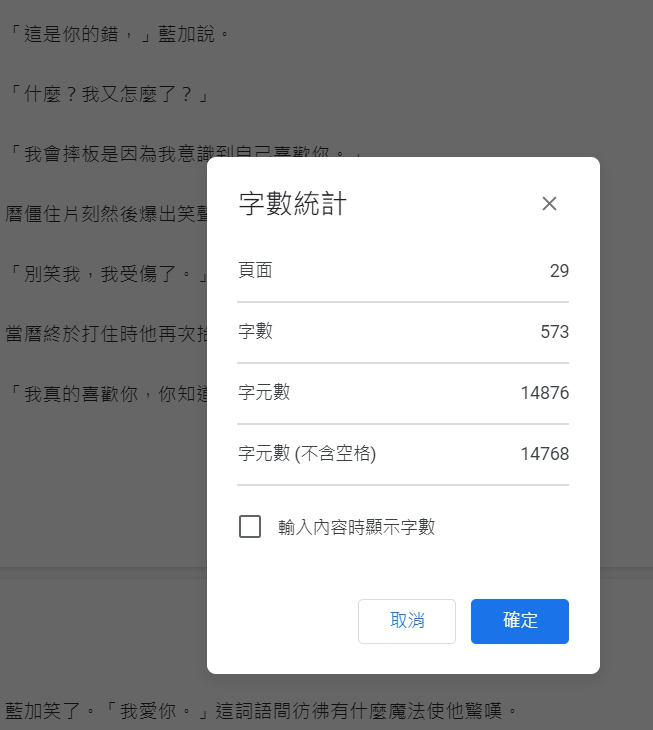
Task: Click the word count value 573
Action: (x=554, y=331)
